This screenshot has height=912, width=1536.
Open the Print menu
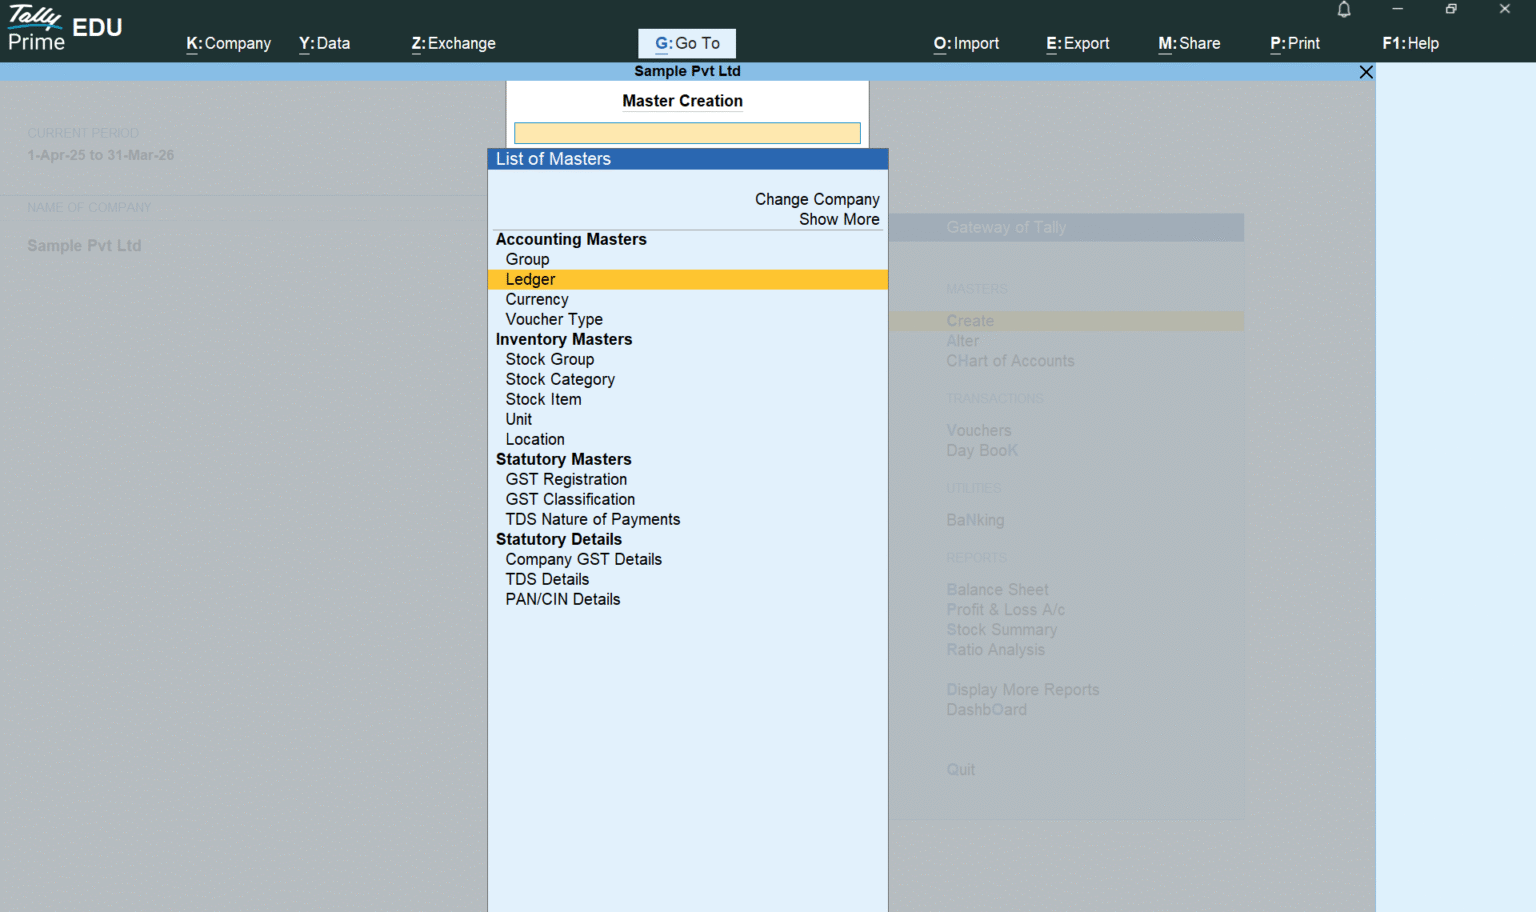click(1294, 43)
